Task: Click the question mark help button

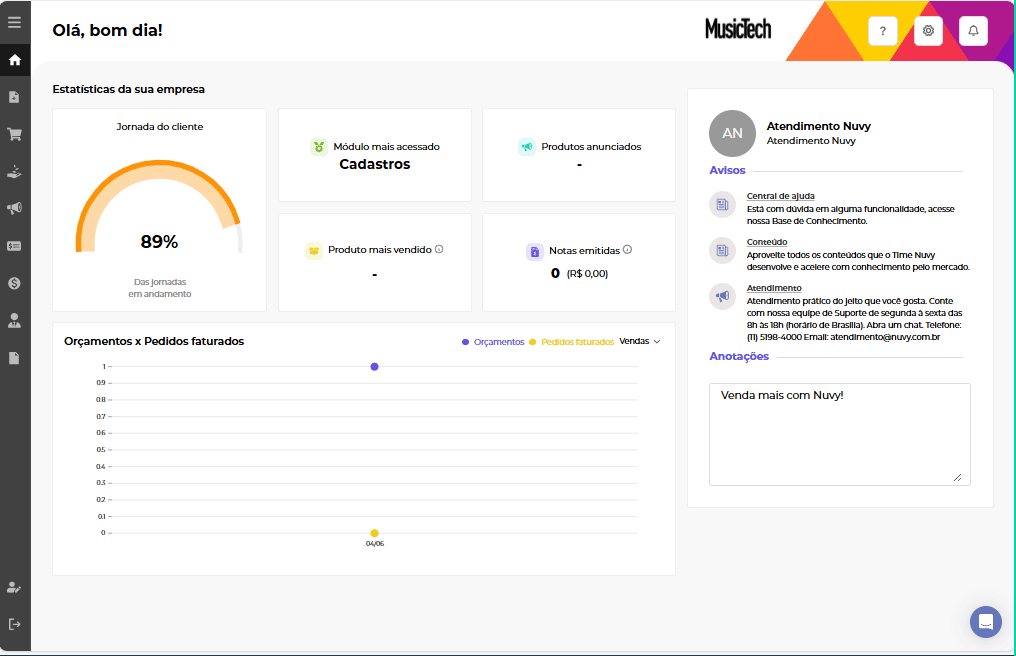Action: [882, 31]
